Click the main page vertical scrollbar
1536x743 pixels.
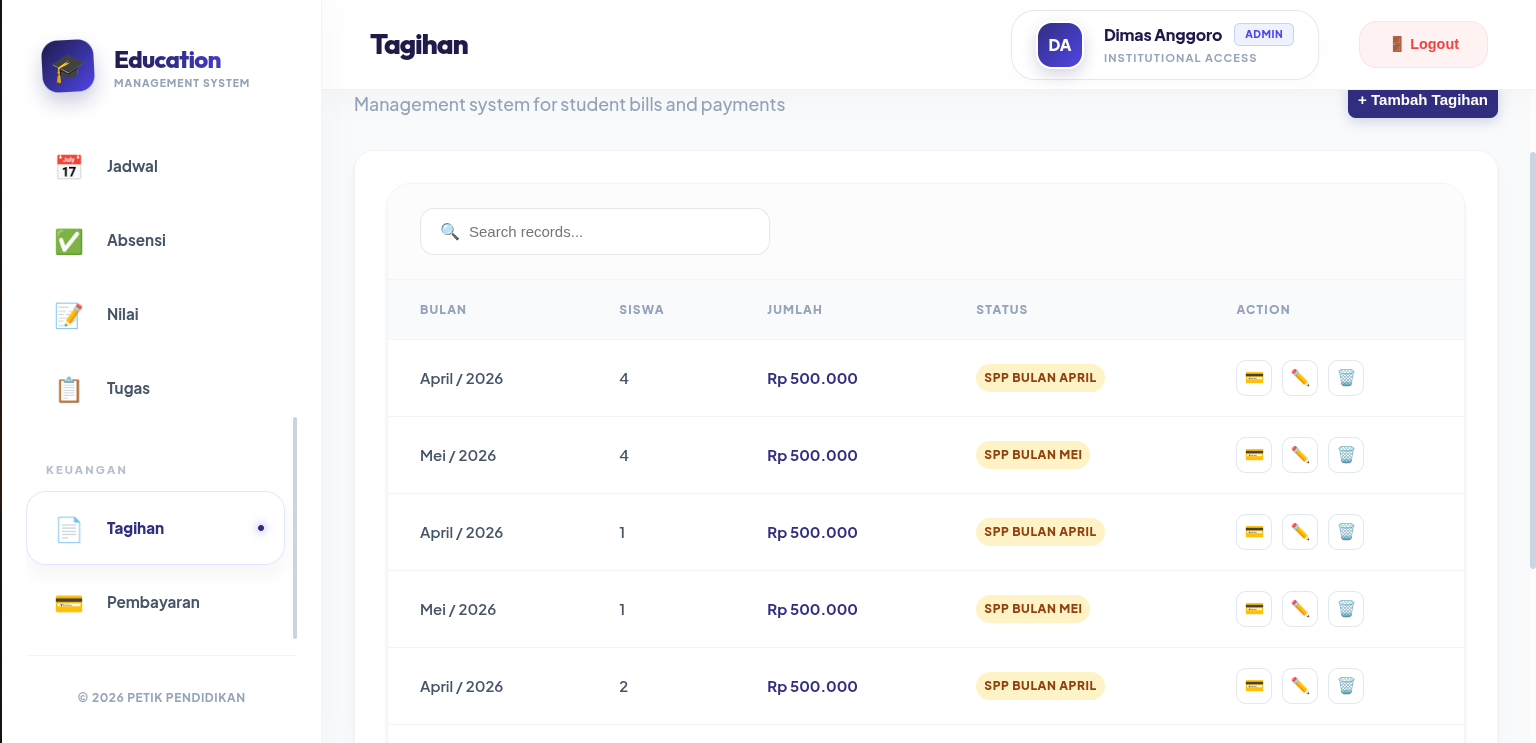1532,360
